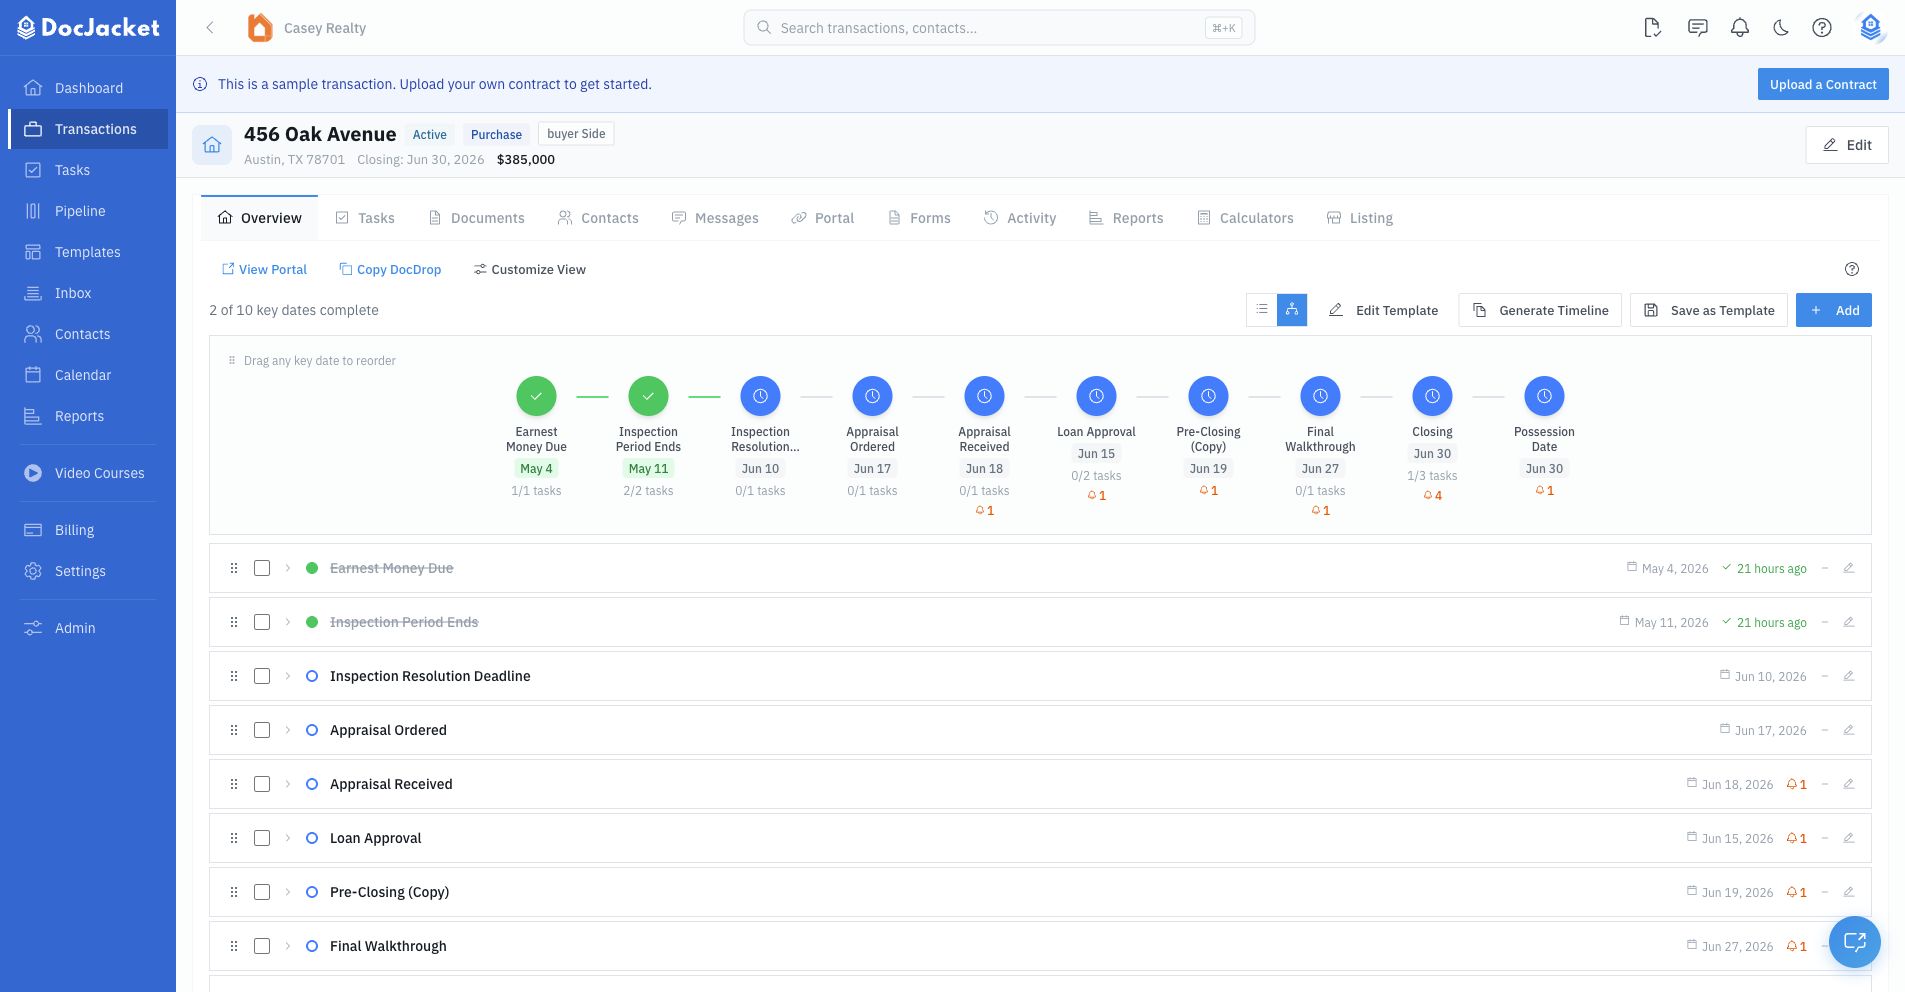Check the Appraisal Ordered checkbox

click(262, 730)
